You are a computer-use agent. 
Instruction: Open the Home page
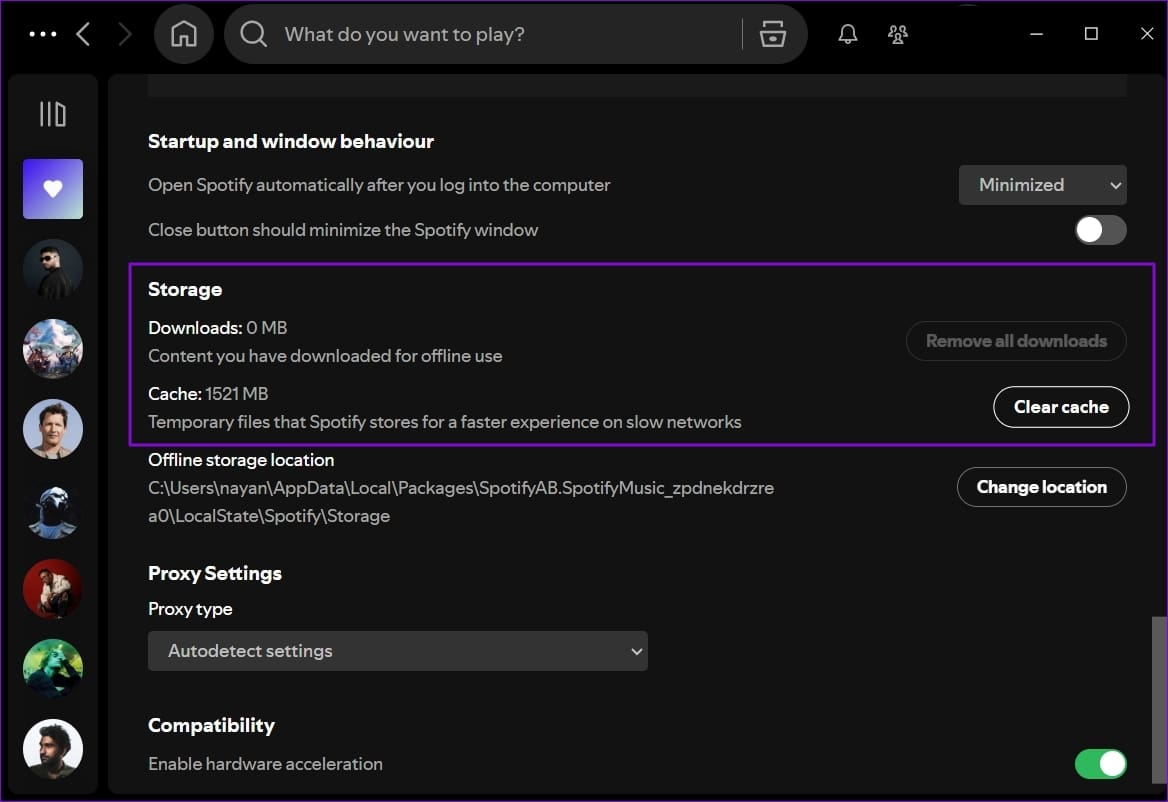183,34
